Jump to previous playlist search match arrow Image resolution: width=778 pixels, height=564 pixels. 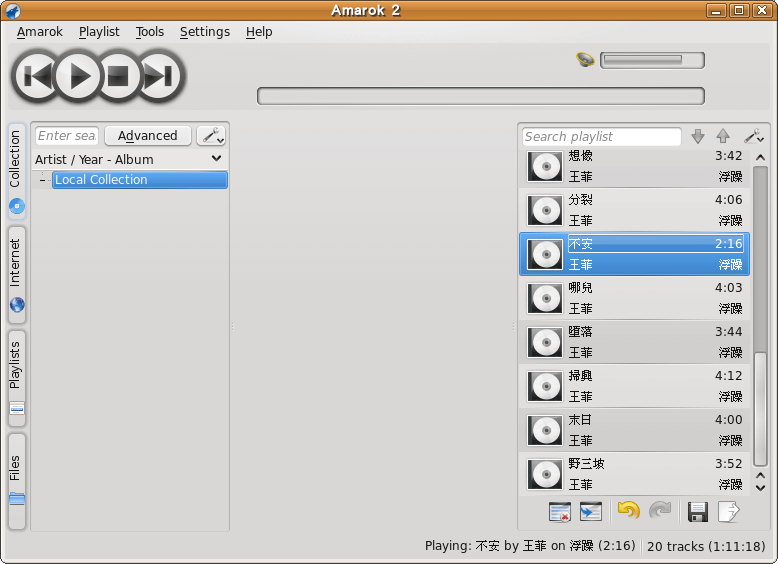tap(723, 136)
